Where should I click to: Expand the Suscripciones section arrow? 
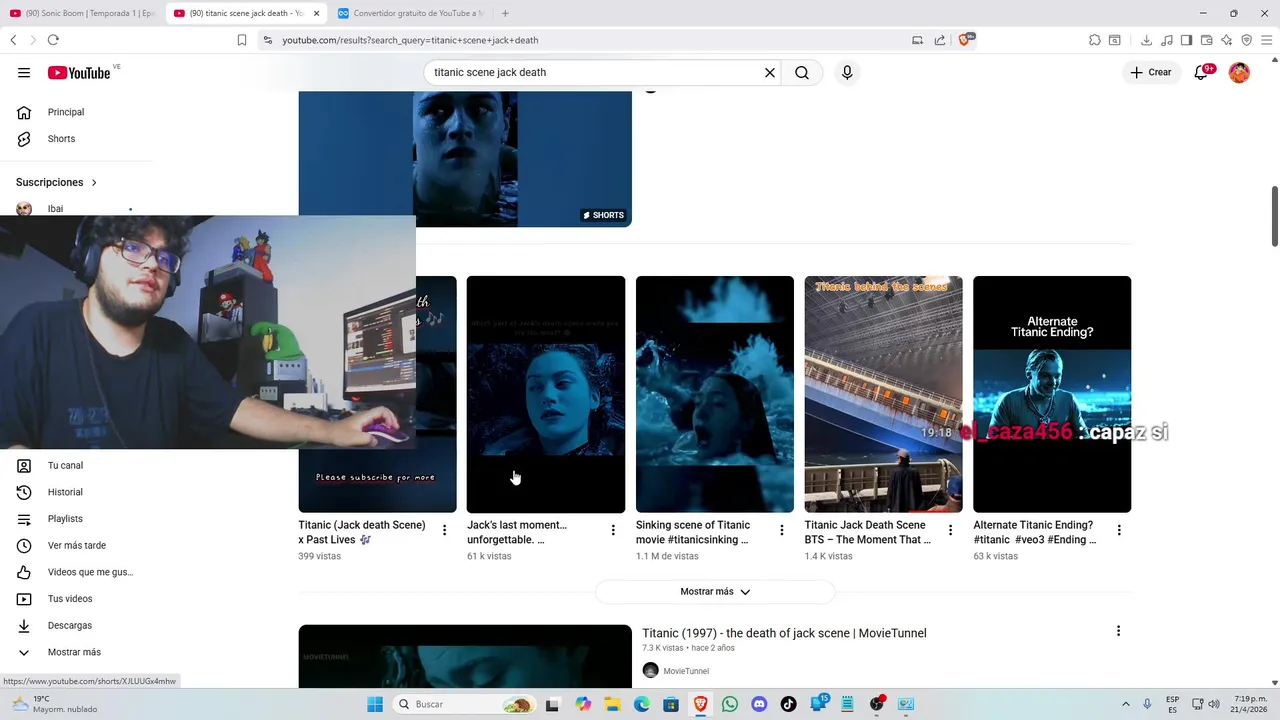coord(94,182)
